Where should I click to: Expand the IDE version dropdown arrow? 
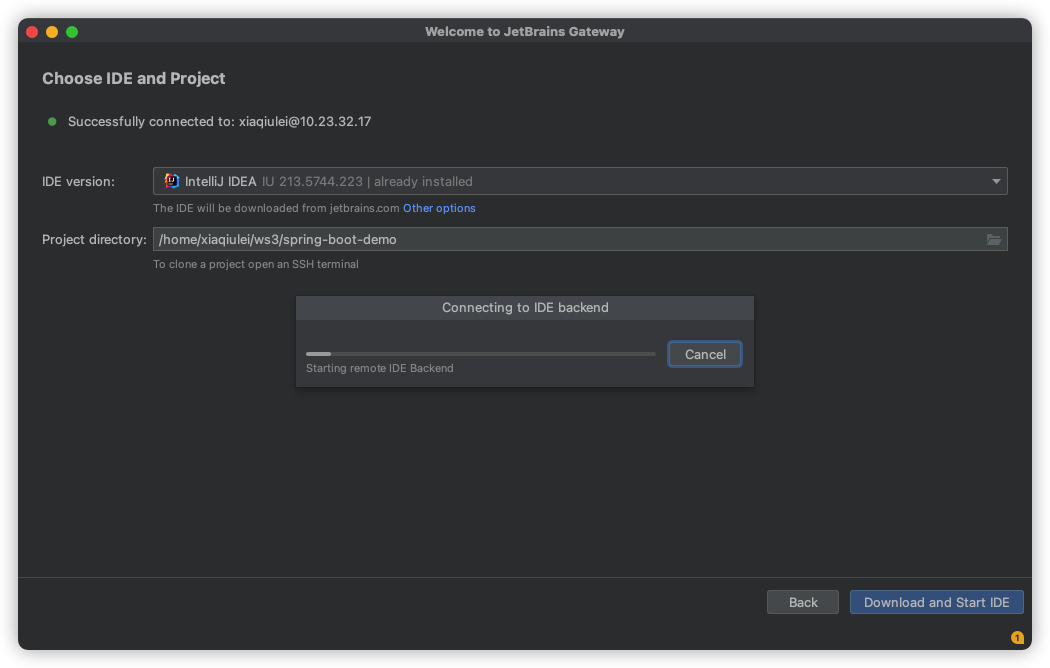(996, 181)
